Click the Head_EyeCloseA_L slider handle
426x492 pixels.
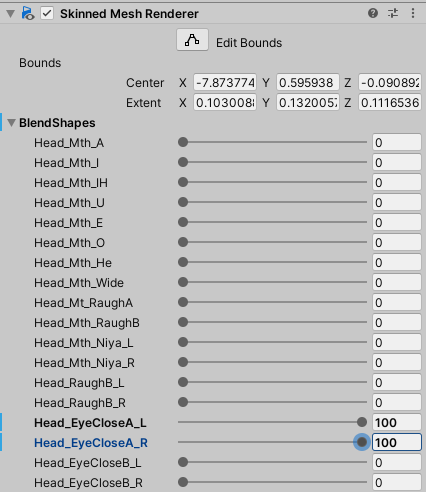click(x=362, y=422)
